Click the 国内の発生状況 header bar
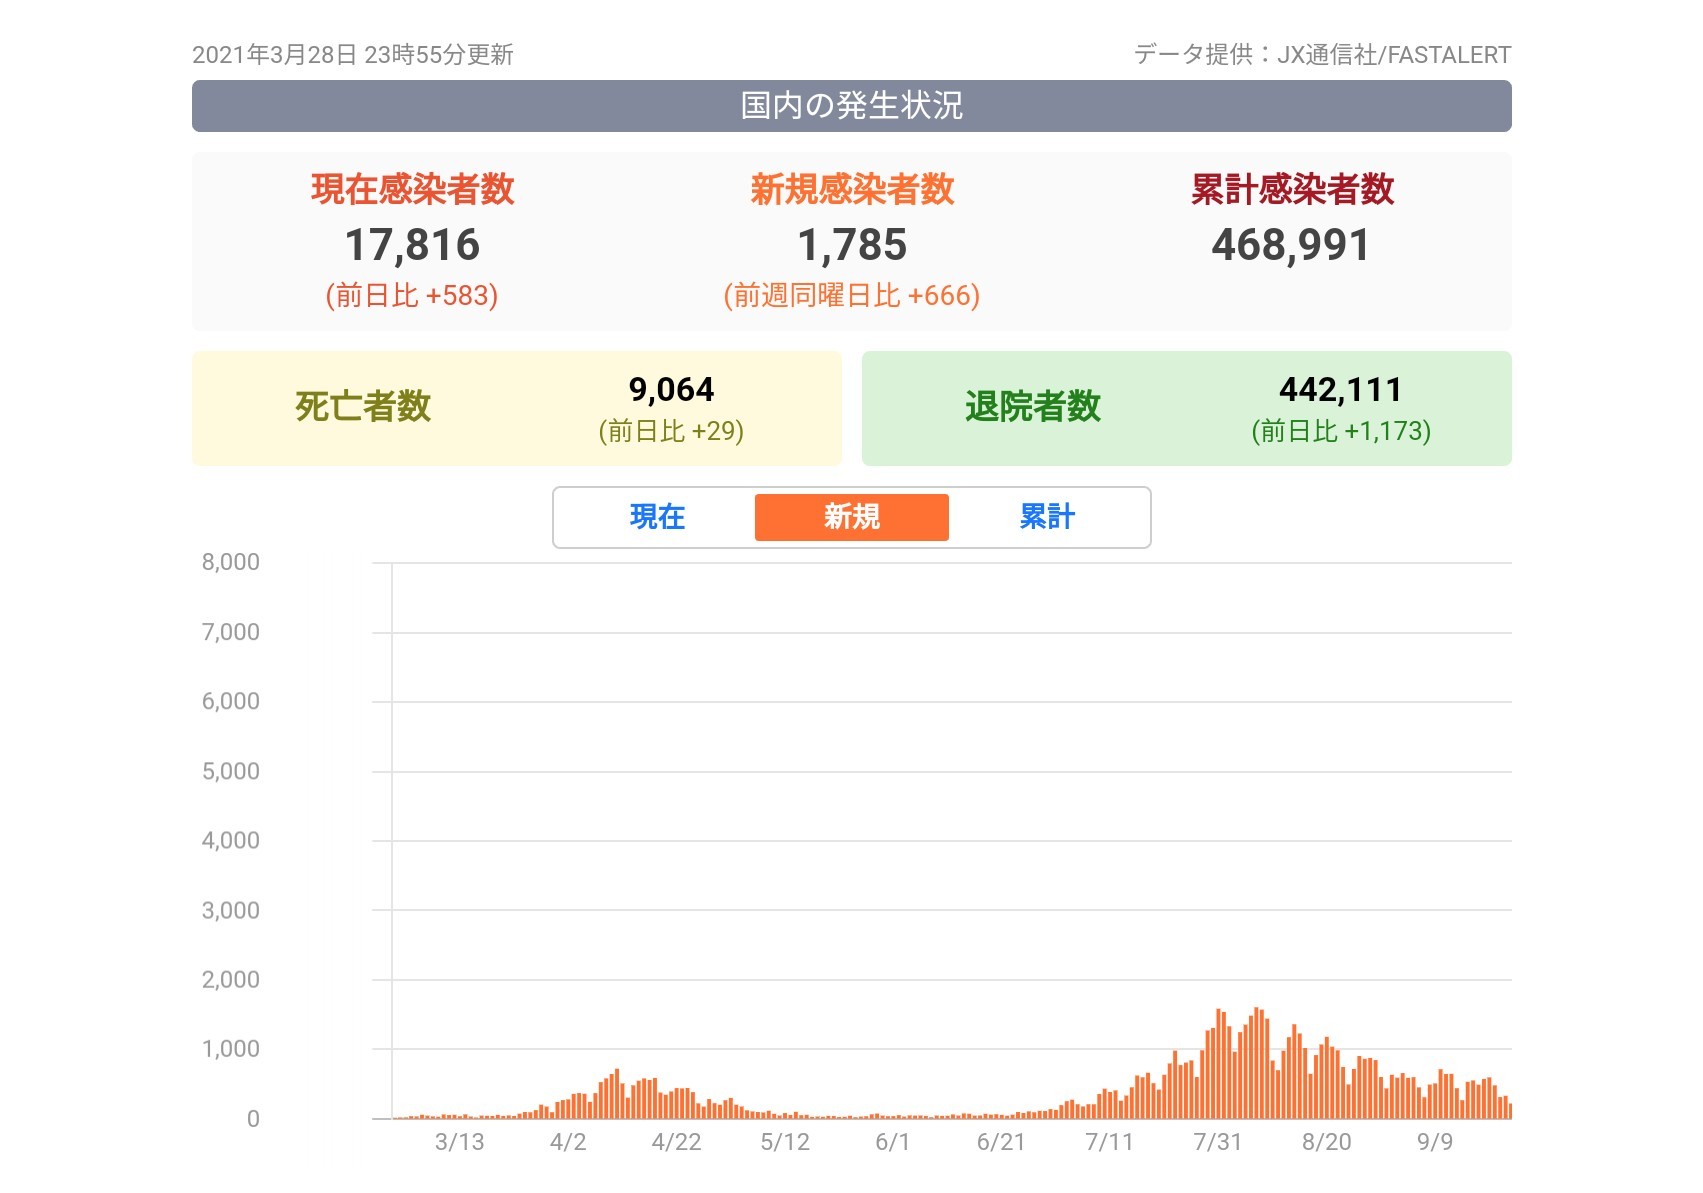The width and height of the screenshot is (1703, 1193). point(851,106)
